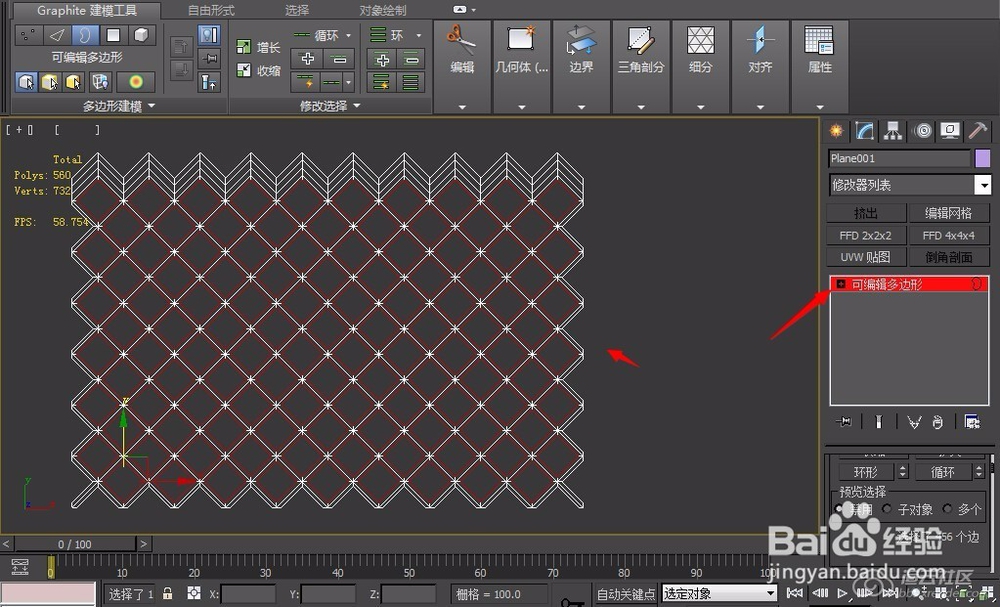Select 禁用 preview selection radio
The height and width of the screenshot is (607, 1000).
tap(839, 509)
